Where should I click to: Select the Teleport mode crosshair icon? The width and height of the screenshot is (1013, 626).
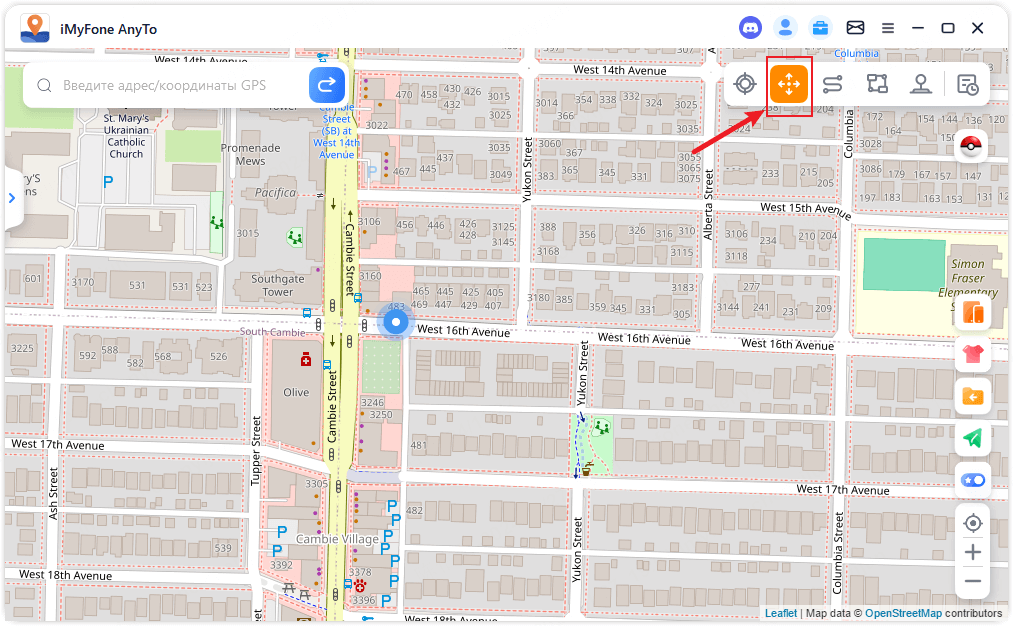(745, 84)
